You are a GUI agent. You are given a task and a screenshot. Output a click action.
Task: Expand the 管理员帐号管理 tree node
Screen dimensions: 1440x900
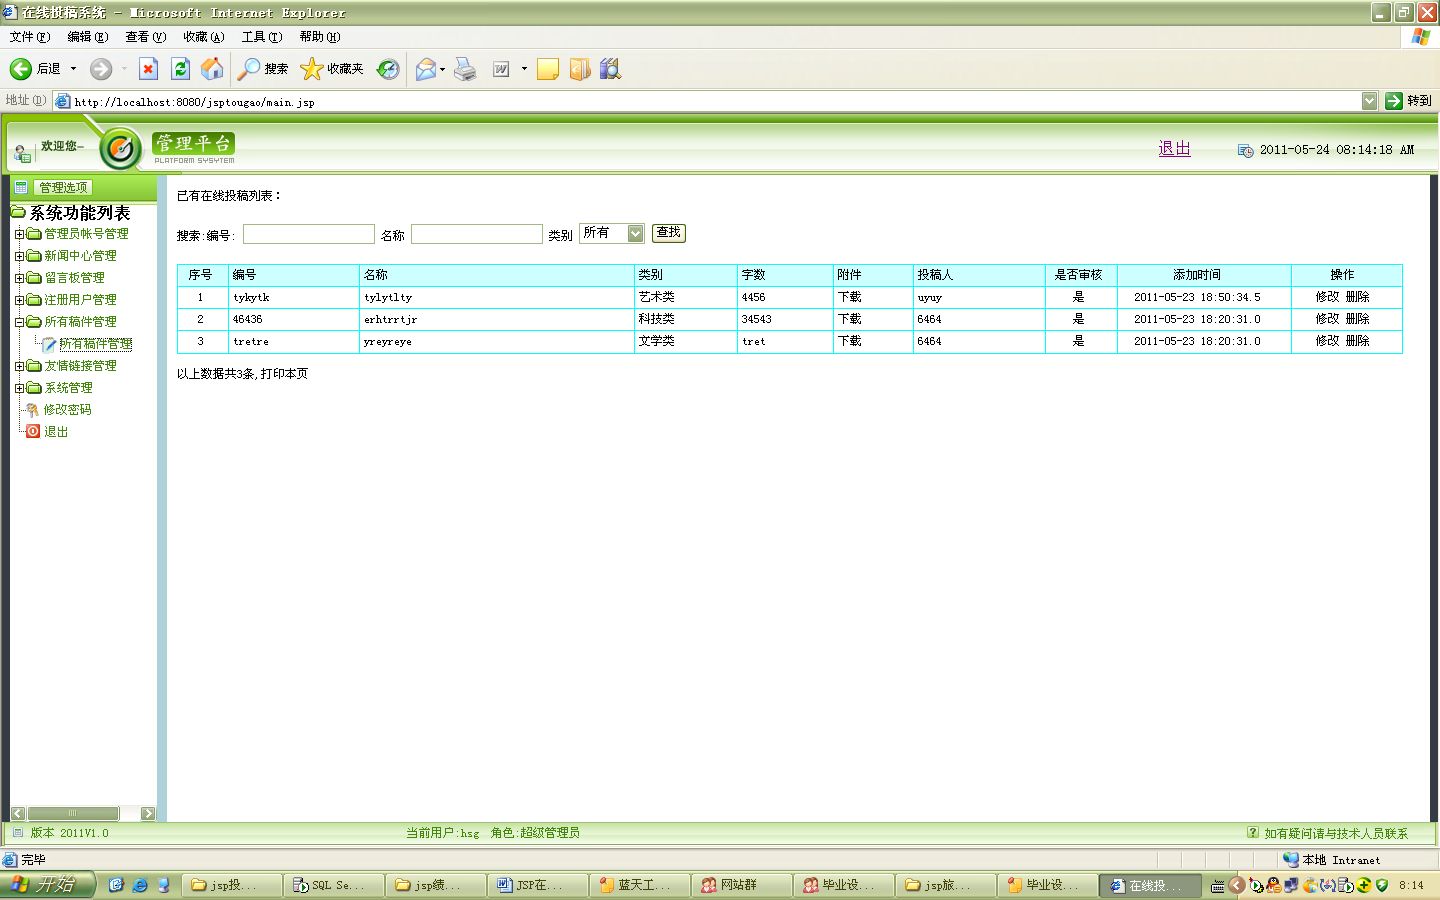tap(19, 234)
